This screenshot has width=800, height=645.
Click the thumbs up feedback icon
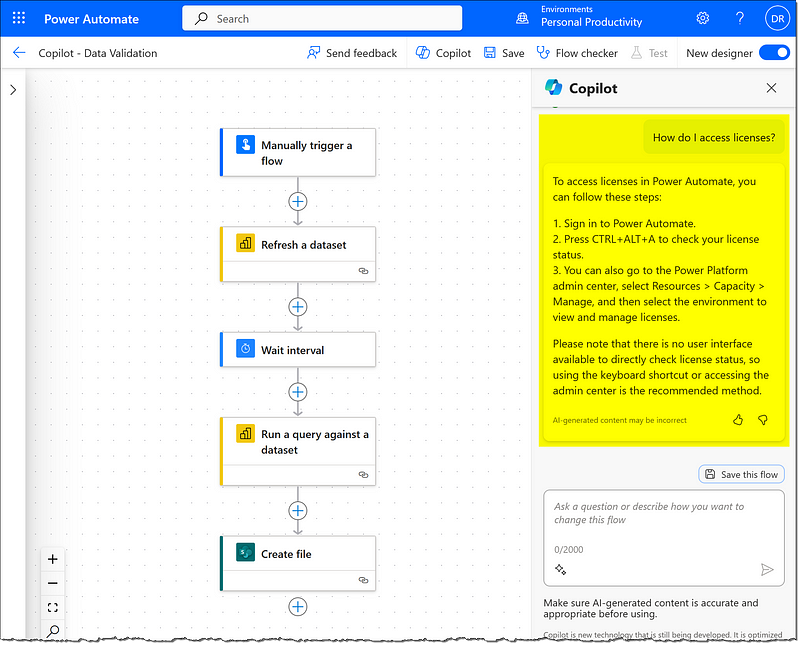click(738, 420)
